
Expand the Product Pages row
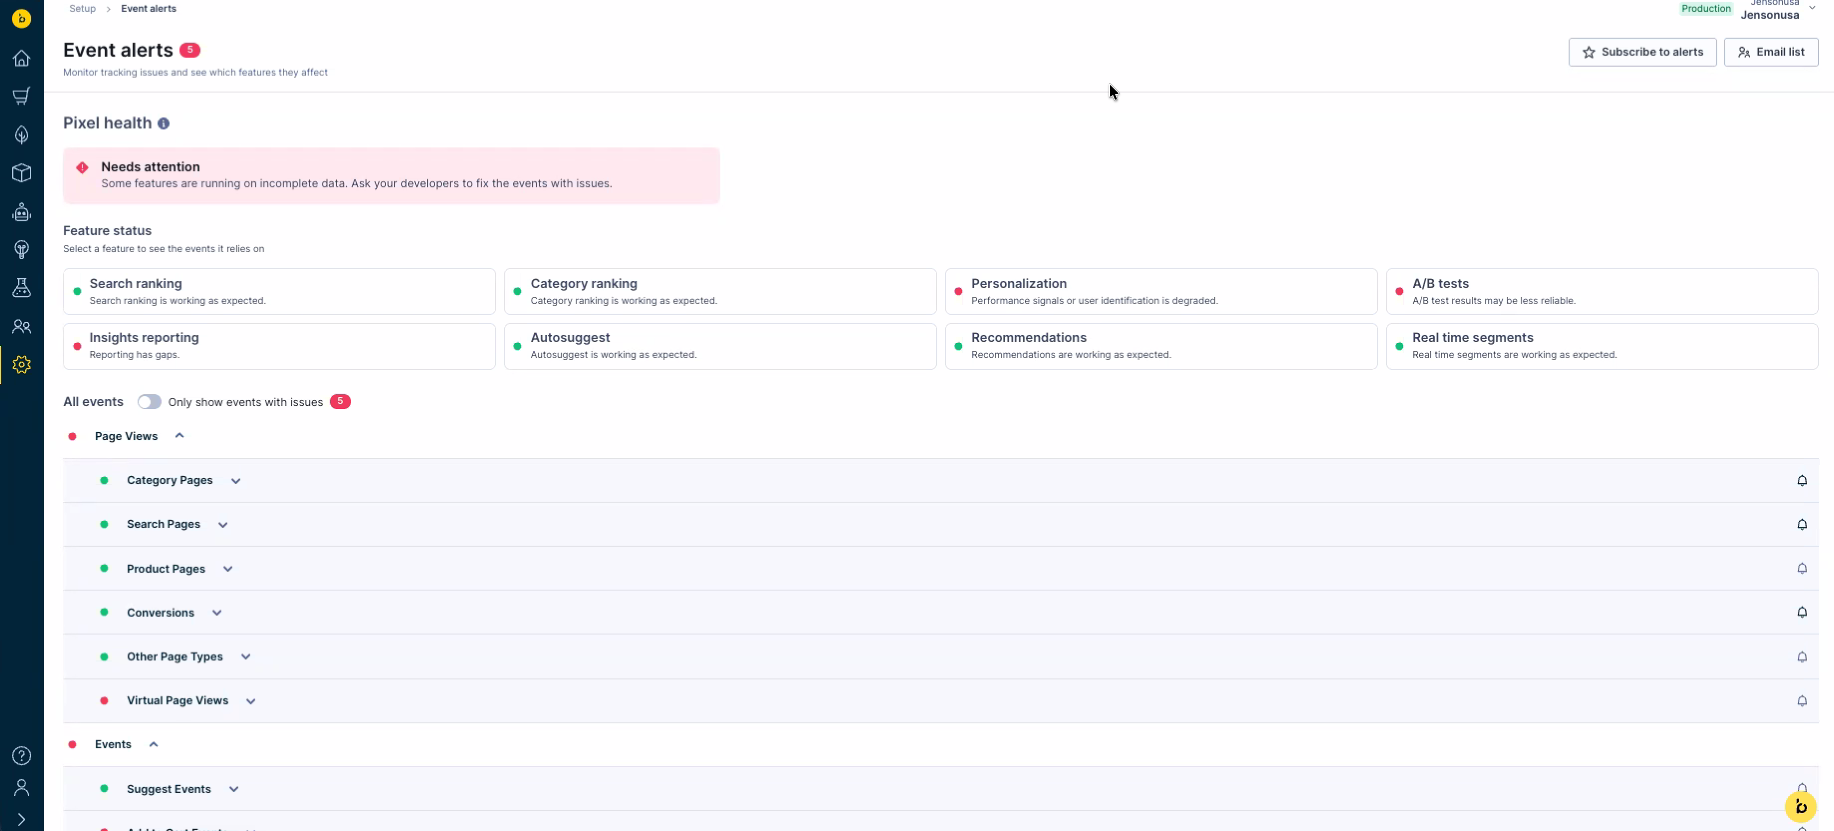228,569
